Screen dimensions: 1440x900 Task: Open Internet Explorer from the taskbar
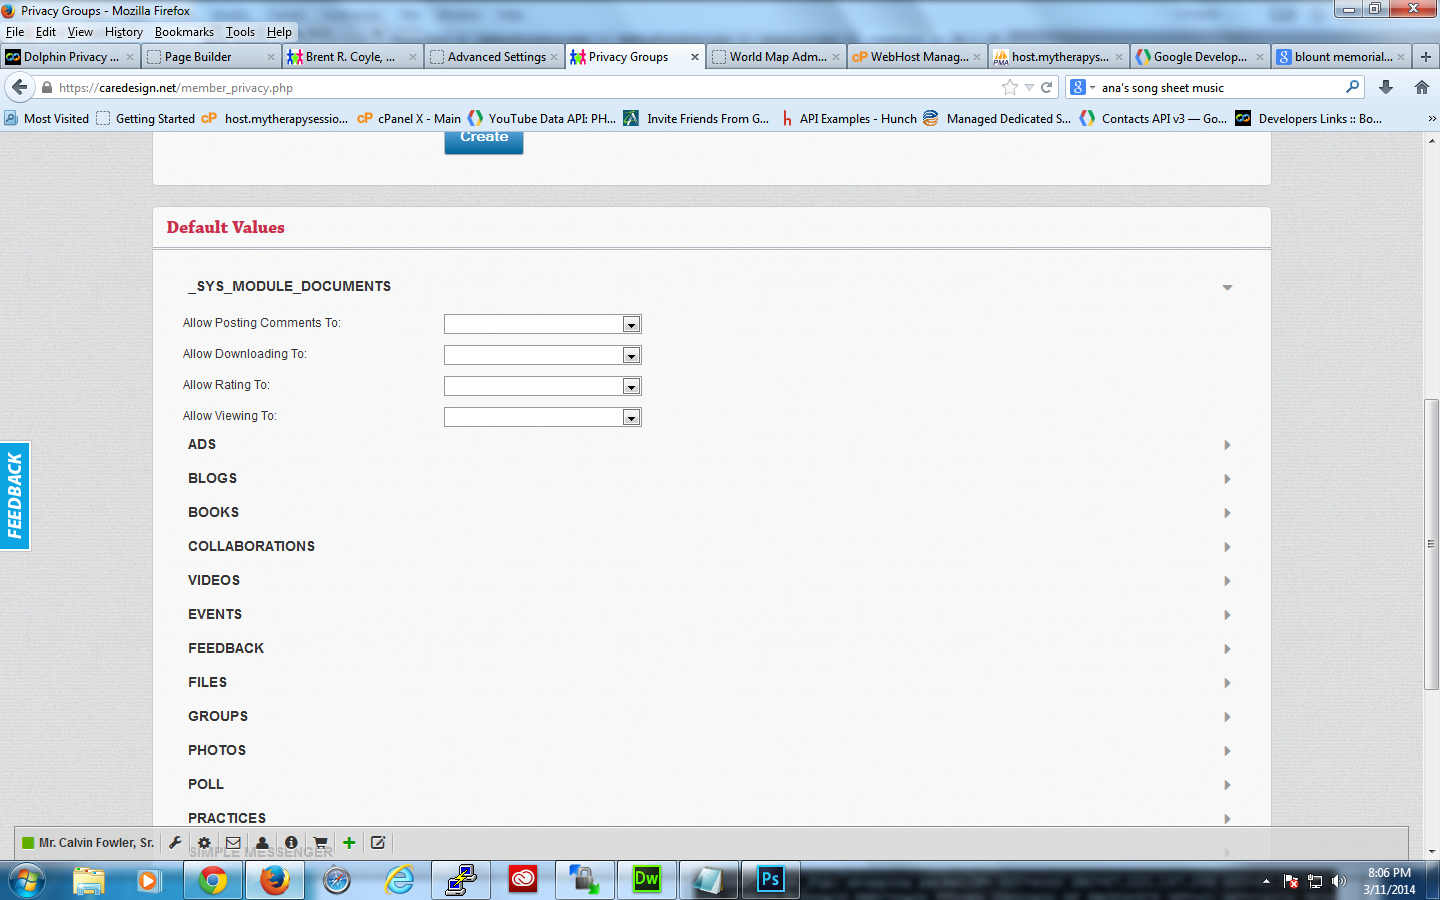point(399,881)
